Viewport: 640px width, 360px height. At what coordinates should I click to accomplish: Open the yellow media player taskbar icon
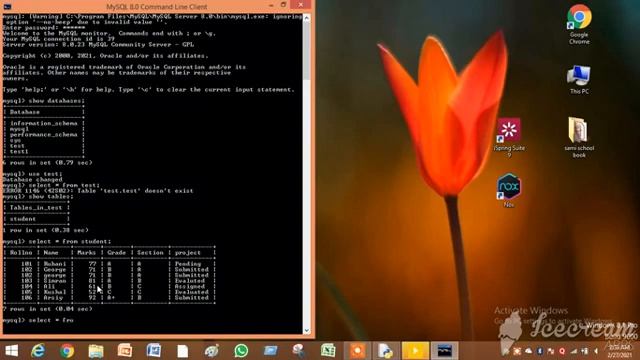(415, 351)
